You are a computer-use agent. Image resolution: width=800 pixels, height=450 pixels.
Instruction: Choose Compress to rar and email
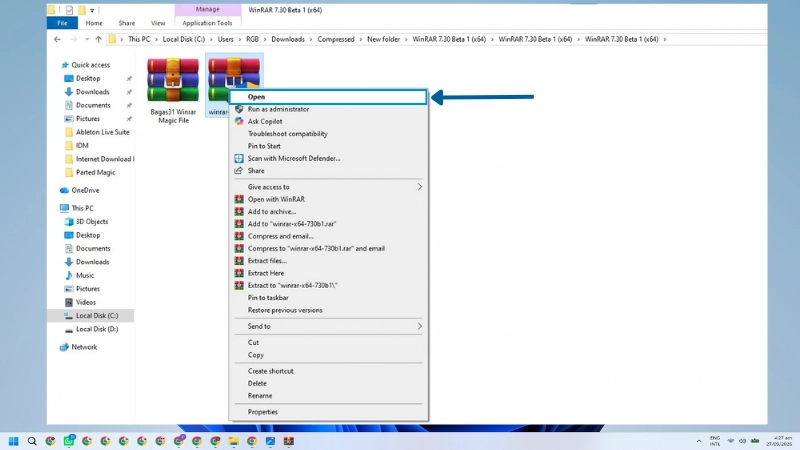(328, 248)
